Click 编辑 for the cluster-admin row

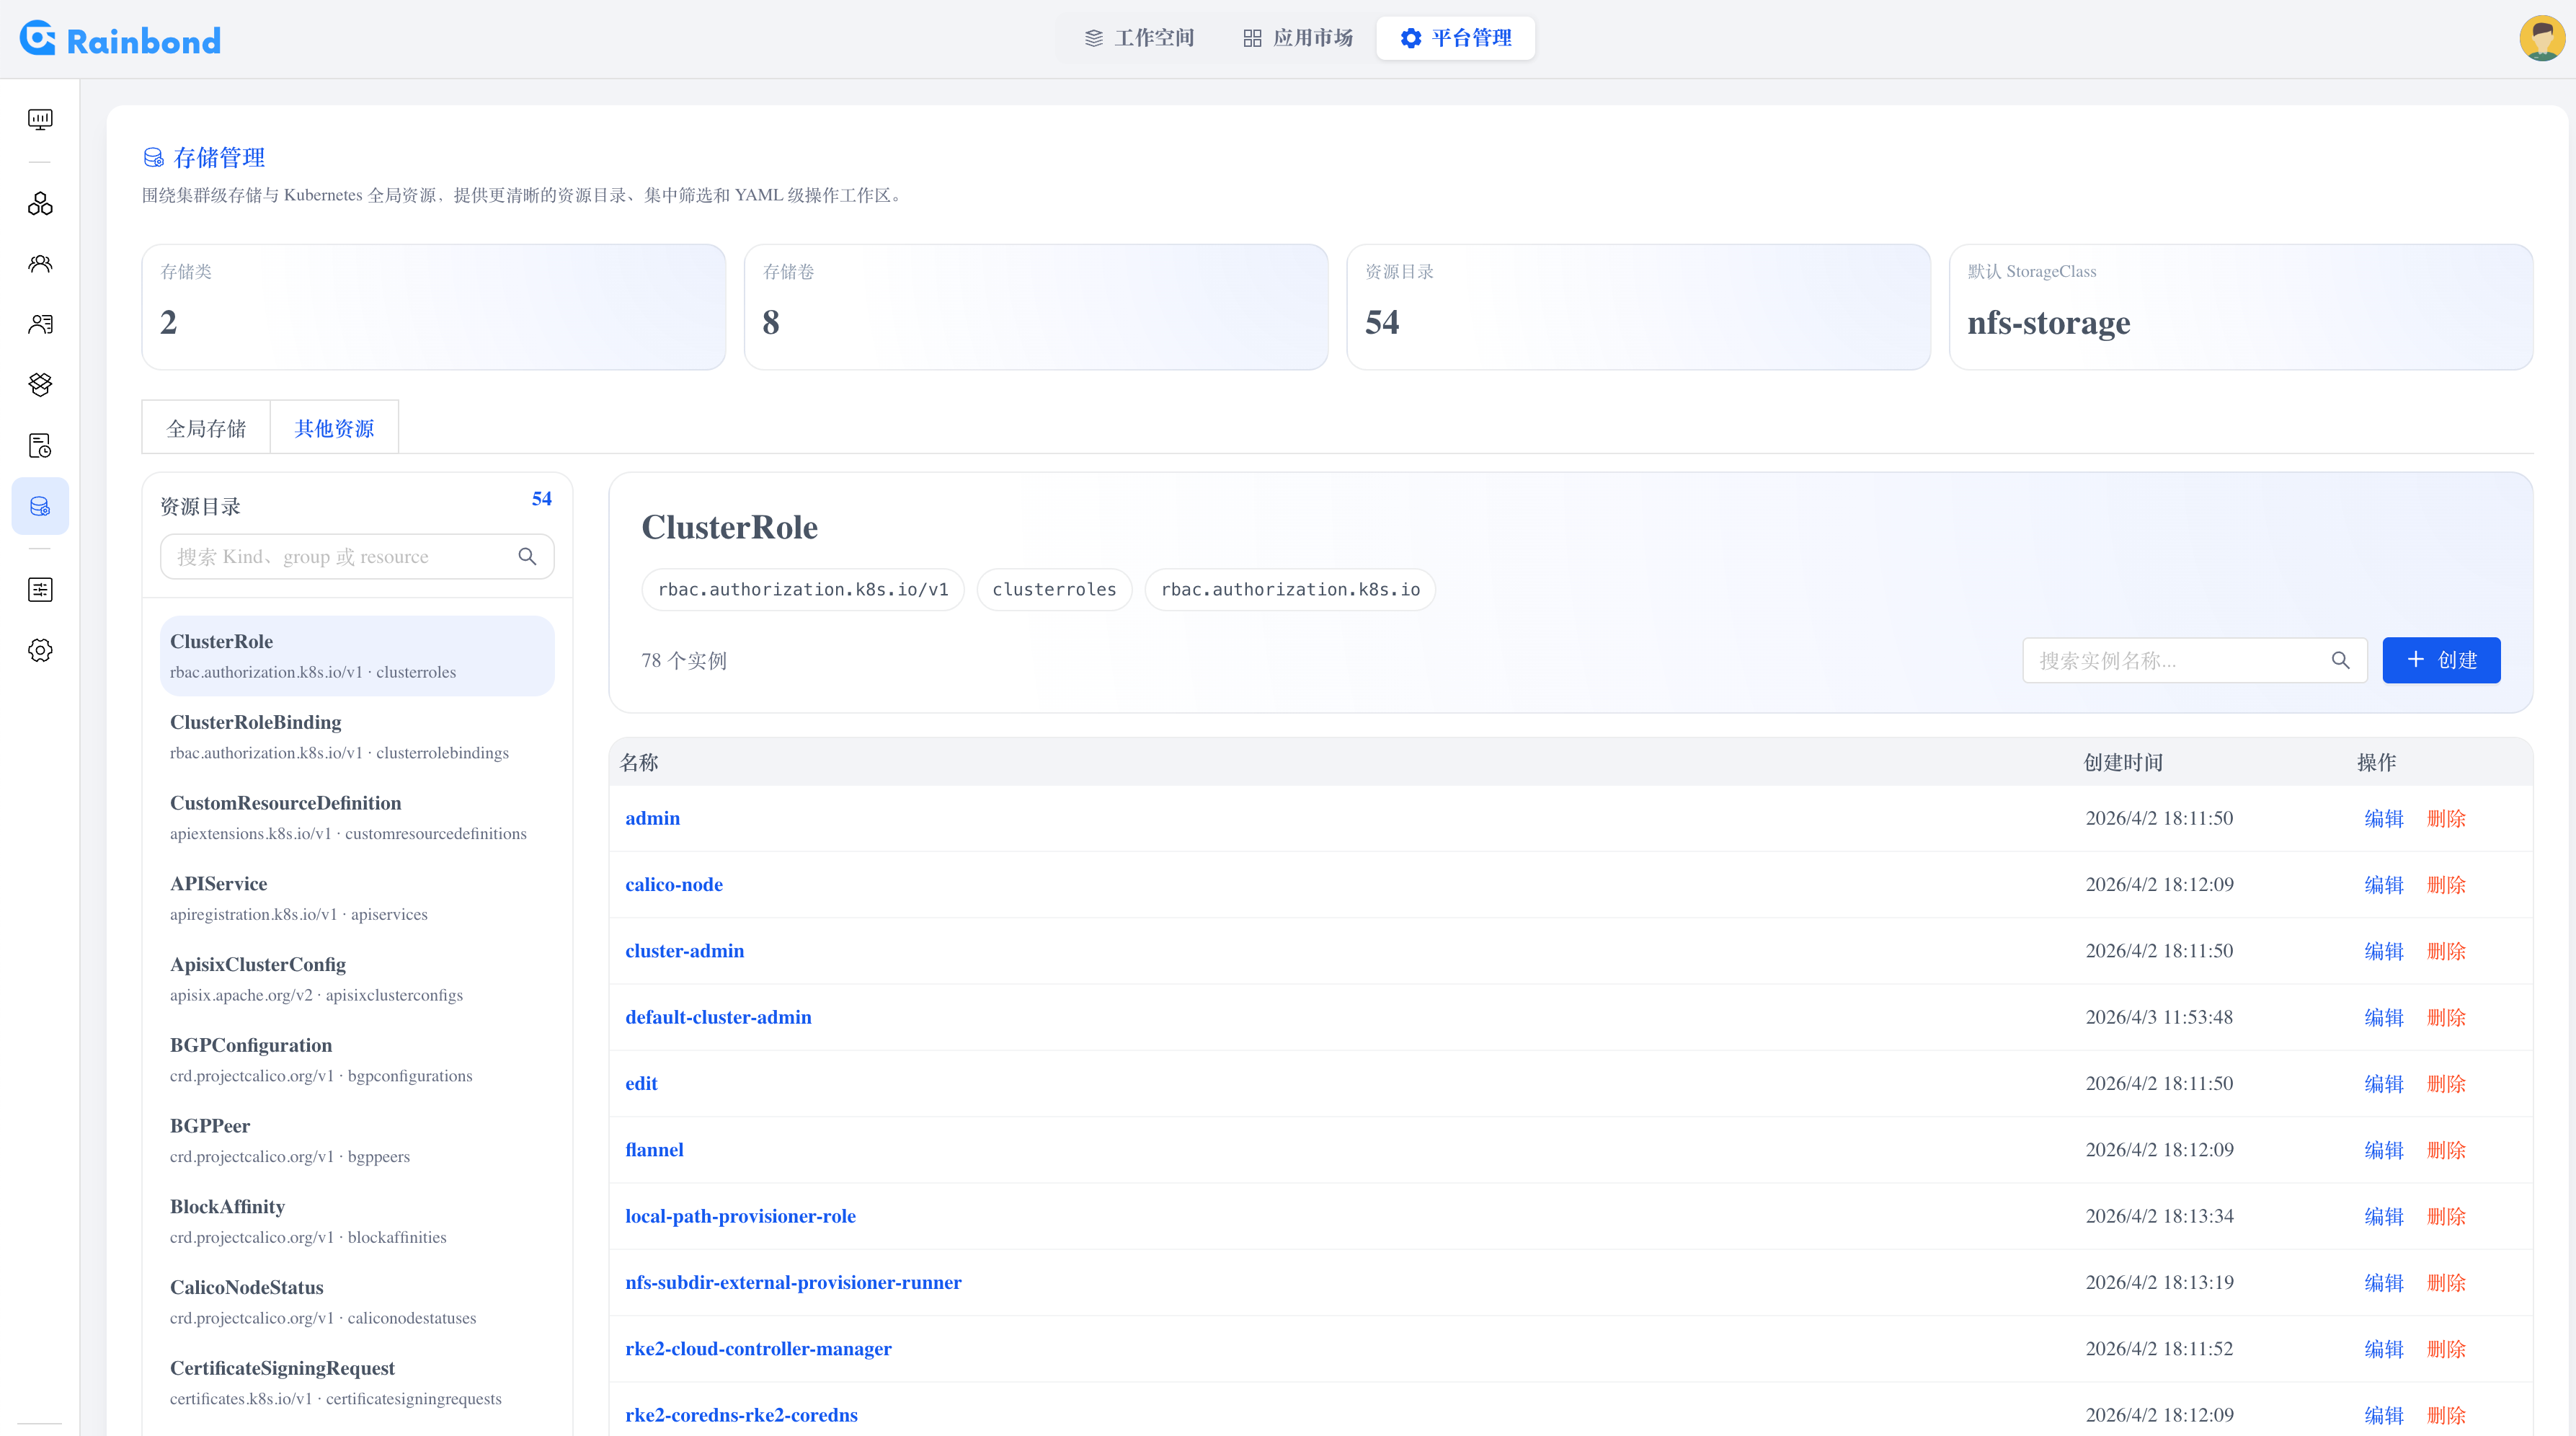(2383, 951)
